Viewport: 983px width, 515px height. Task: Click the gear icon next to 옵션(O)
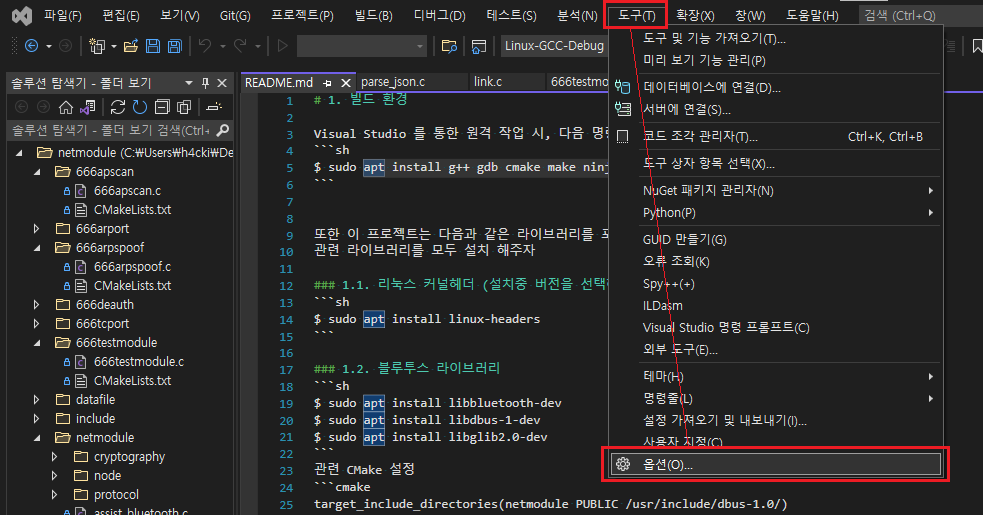coord(623,464)
